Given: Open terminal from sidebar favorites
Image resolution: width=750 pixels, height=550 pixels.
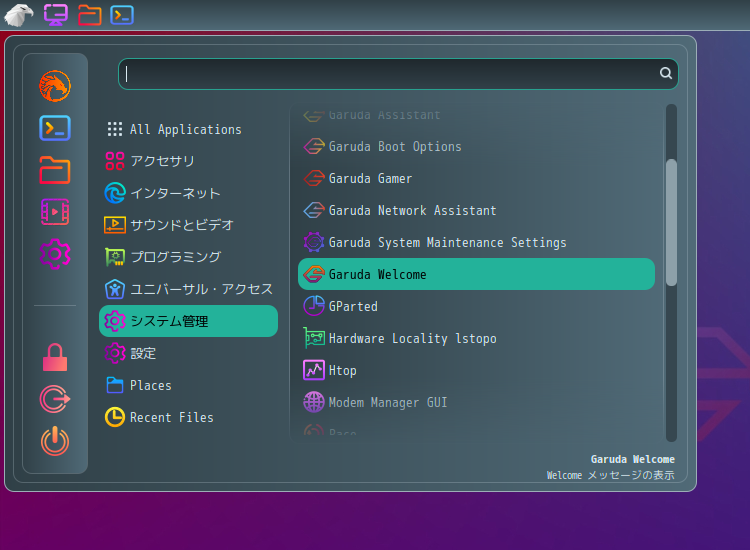Looking at the screenshot, I should [x=55, y=128].
